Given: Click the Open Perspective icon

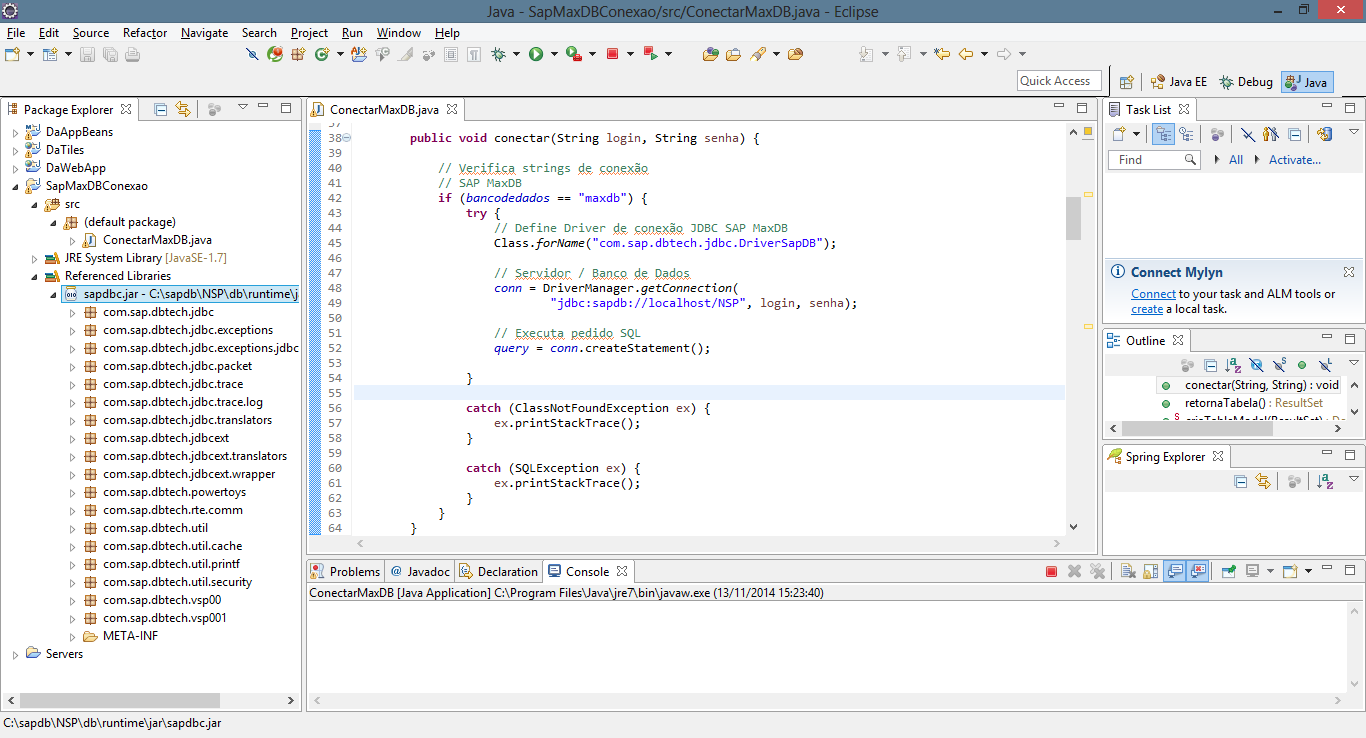Looking at the screenshot, I should coord(1127,82).
